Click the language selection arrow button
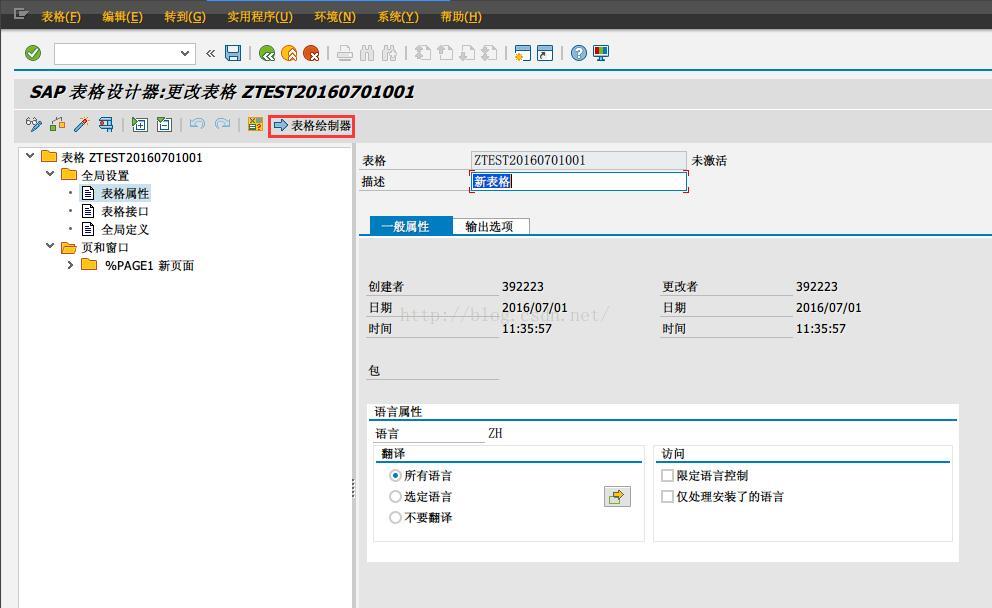992x608 pixels. coord(617,497)
